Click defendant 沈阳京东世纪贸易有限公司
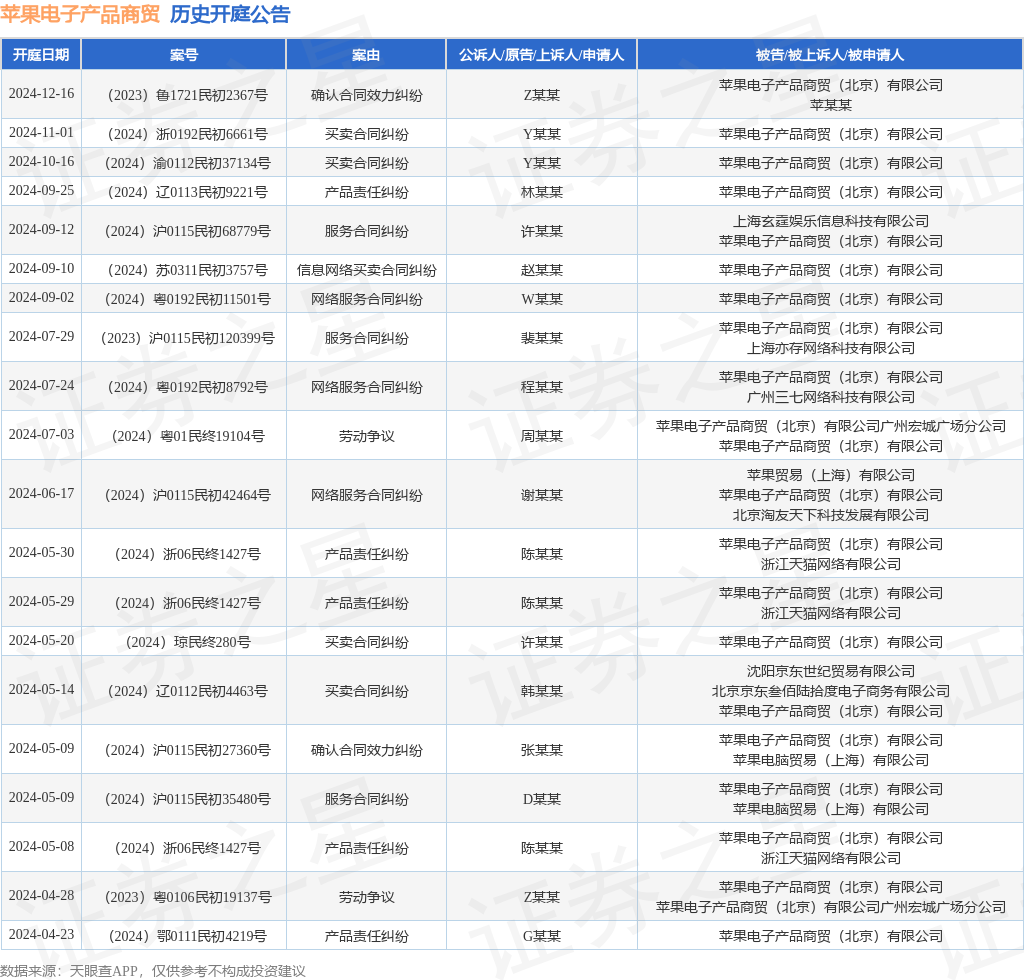This screenshot has width=1024, height=980. coord(830,671)
